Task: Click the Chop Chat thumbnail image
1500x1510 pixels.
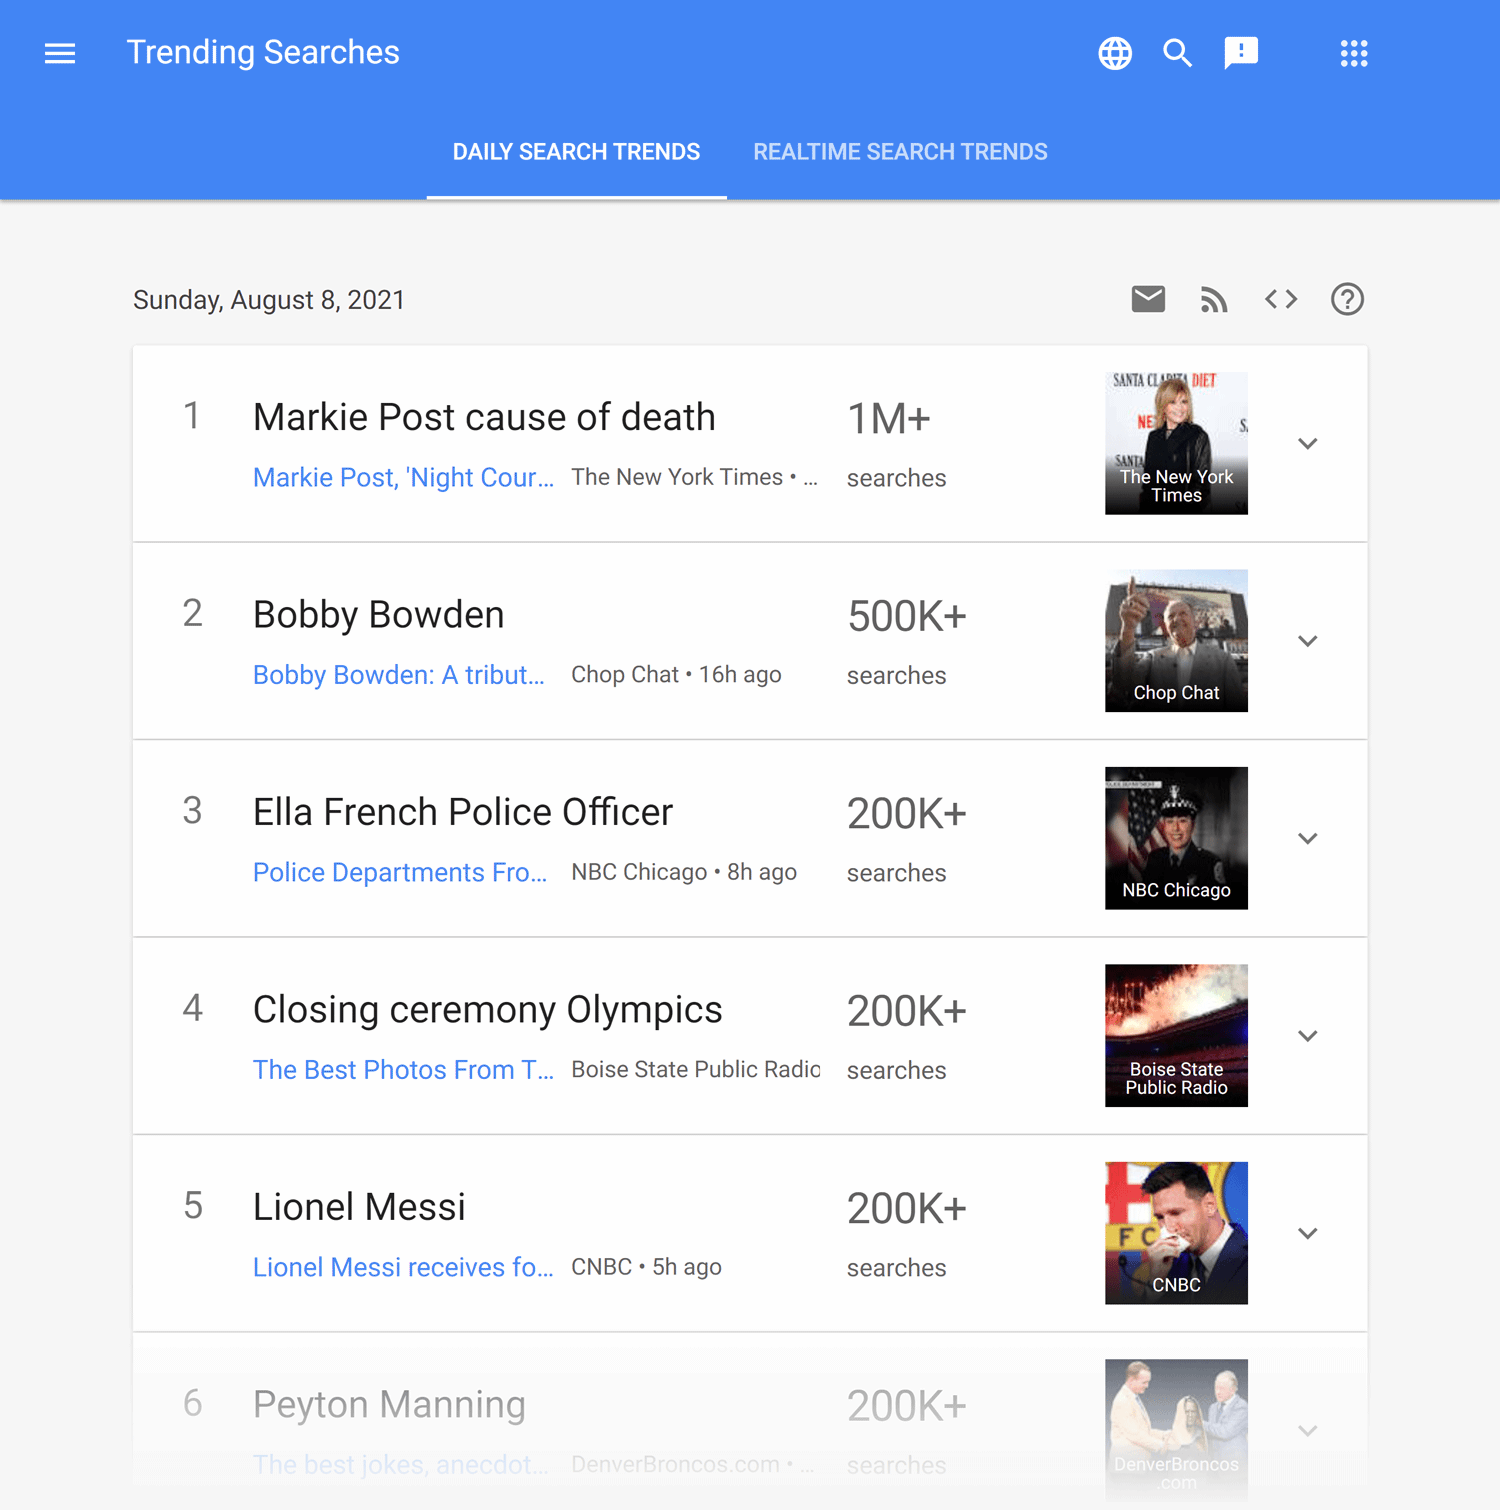Action: [x=1176, y=641]
